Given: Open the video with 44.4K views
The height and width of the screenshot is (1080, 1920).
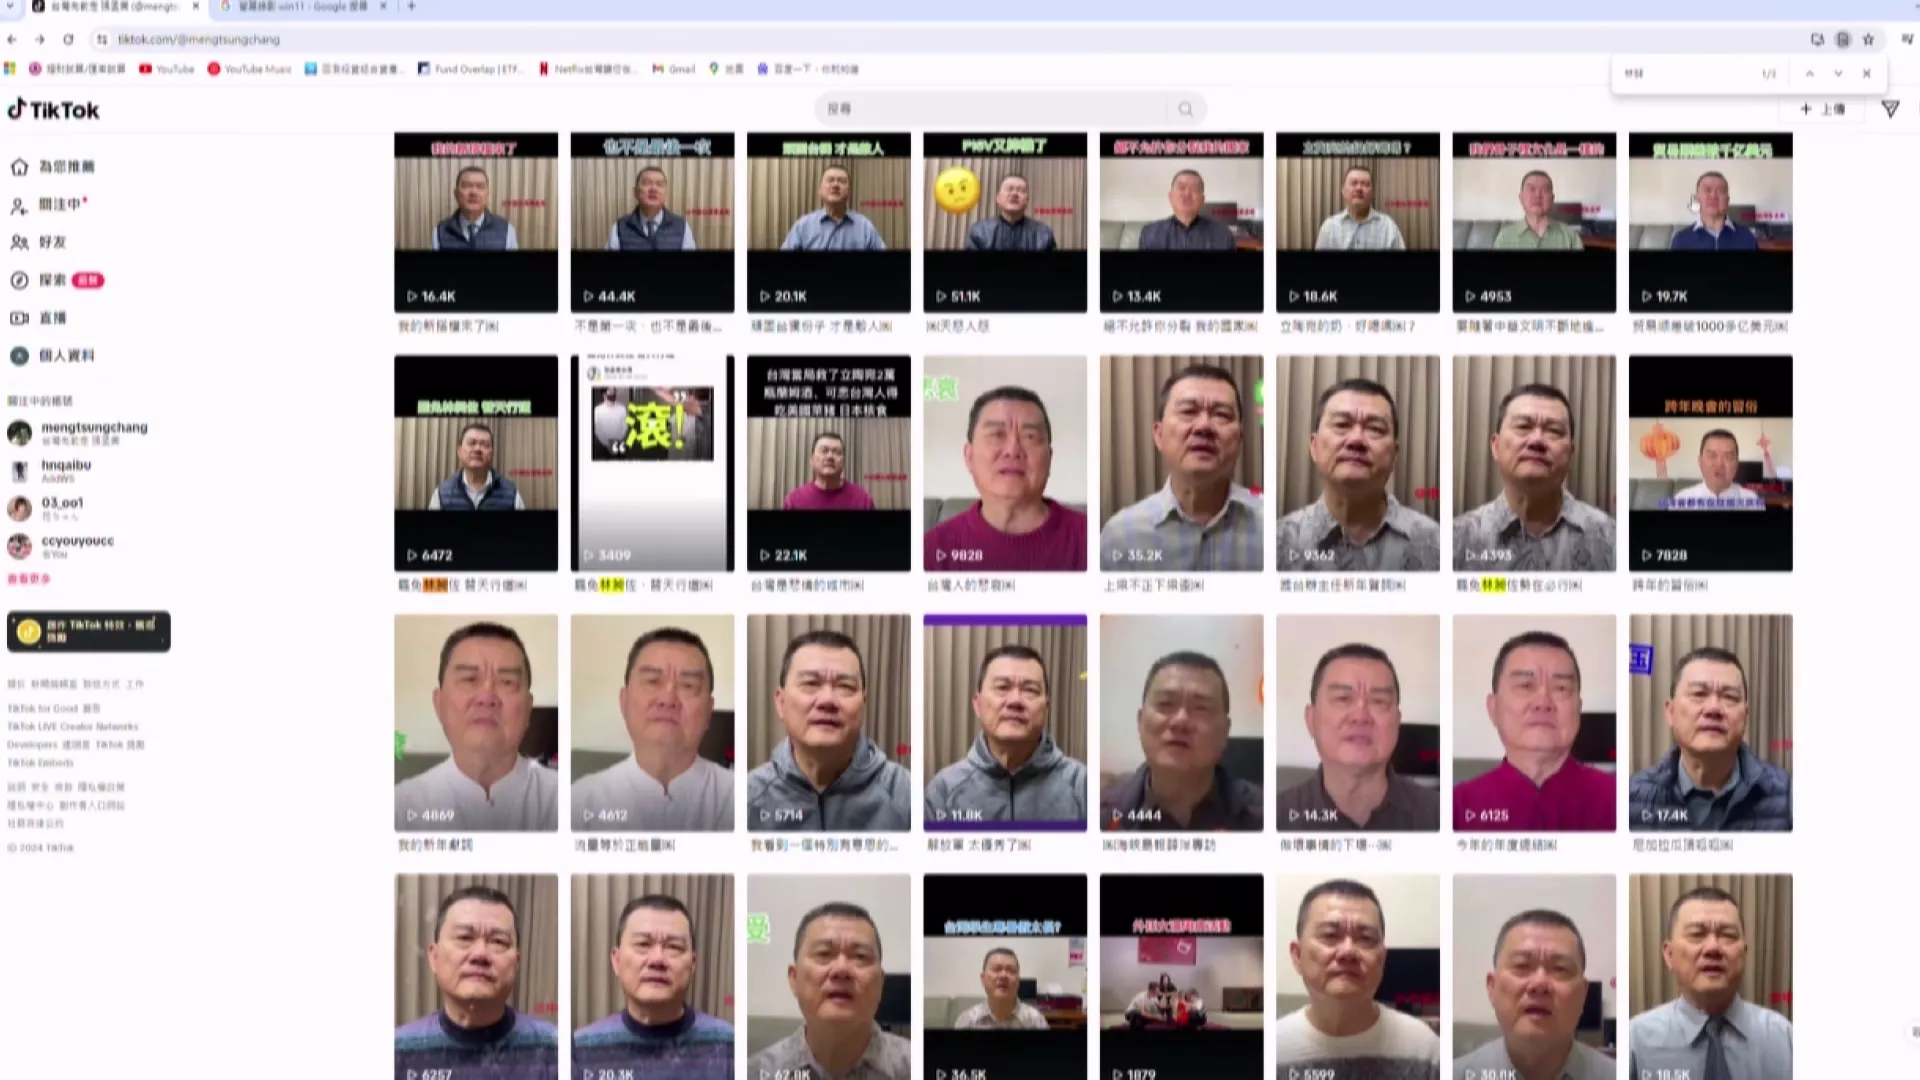Looking at the screenshot, I should coord(652,222).
